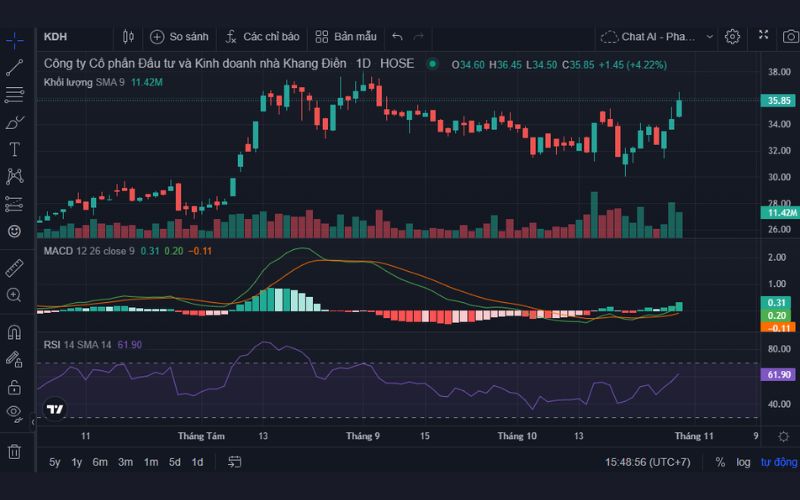Click the So sánh compare button
800x500 pixels.
point(179,37)
